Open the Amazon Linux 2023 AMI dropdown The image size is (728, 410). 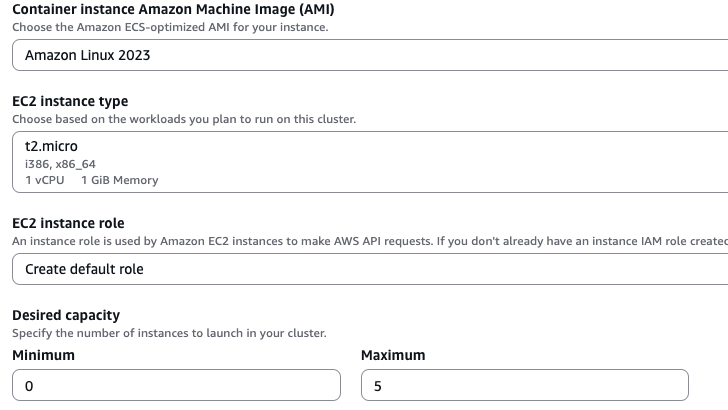click(x=370, y=55)
